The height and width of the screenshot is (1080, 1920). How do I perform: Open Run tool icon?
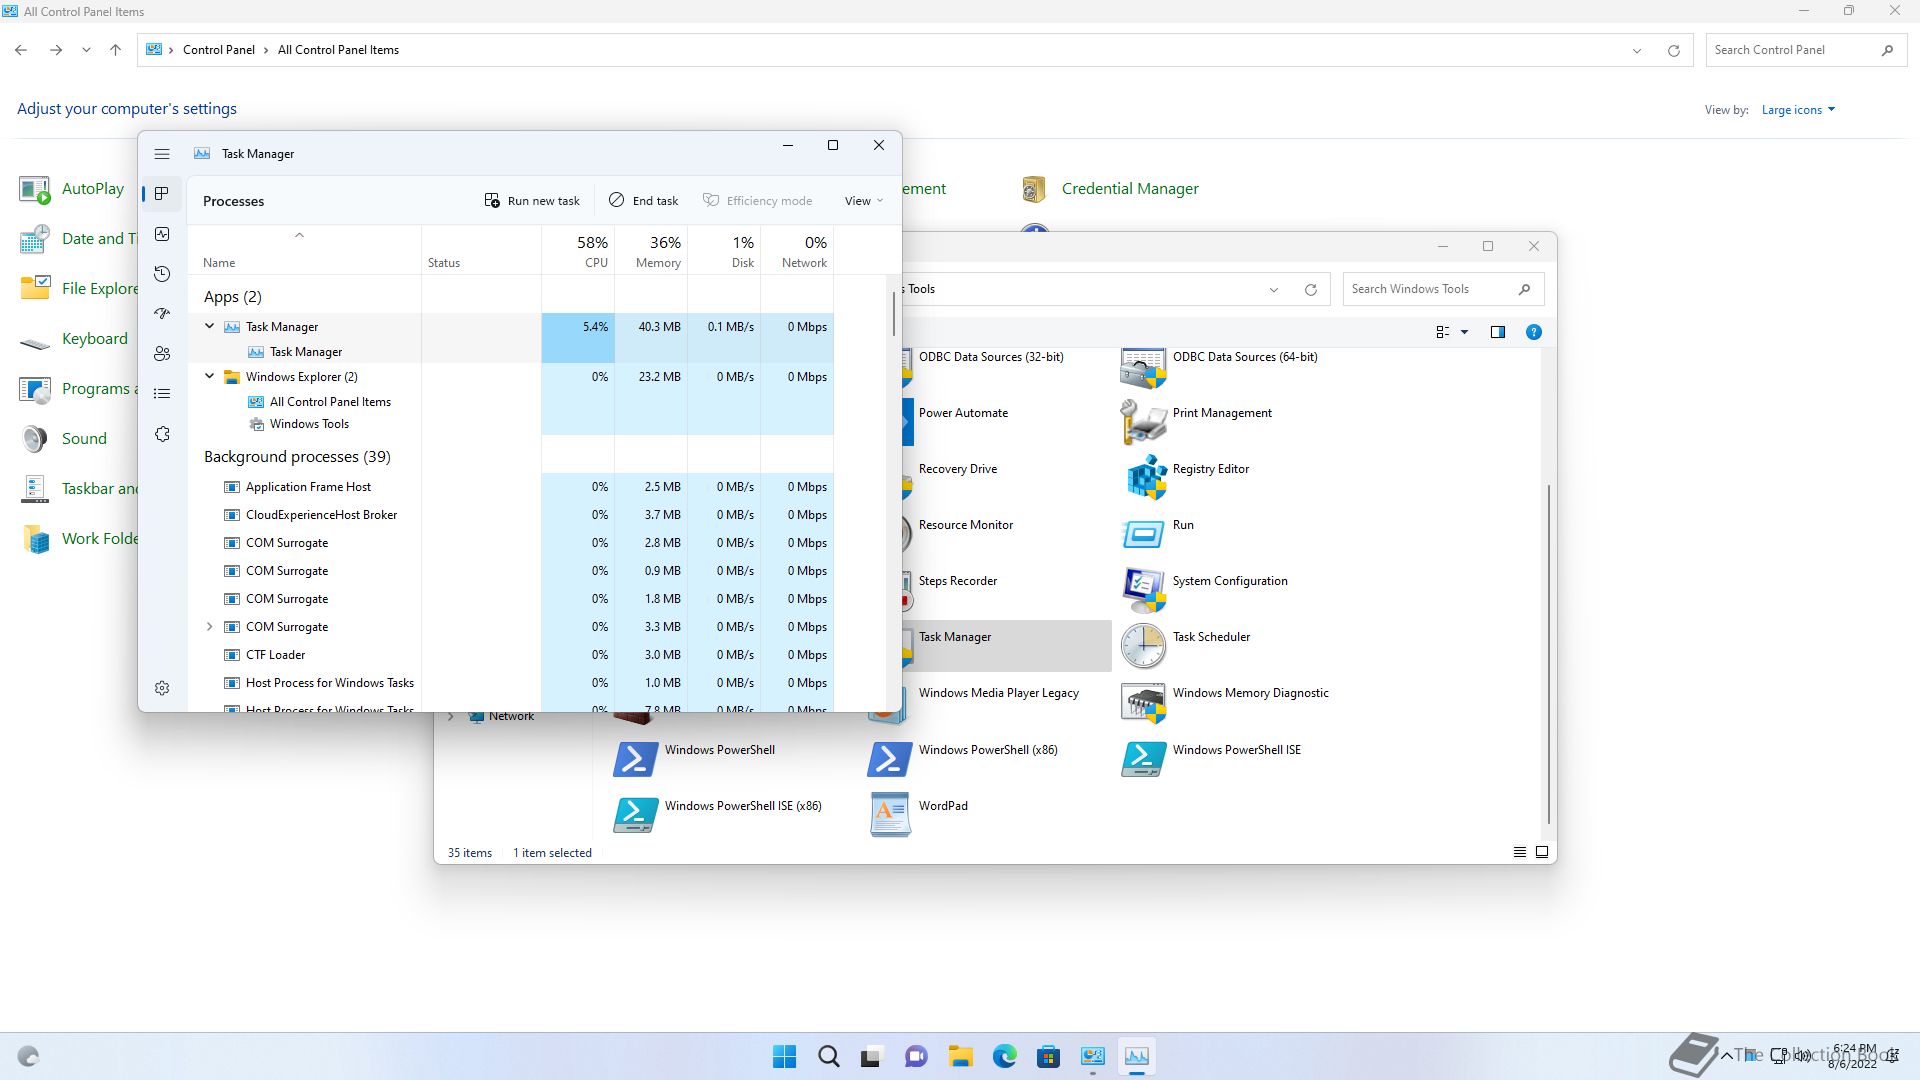tap(1144, 533)
